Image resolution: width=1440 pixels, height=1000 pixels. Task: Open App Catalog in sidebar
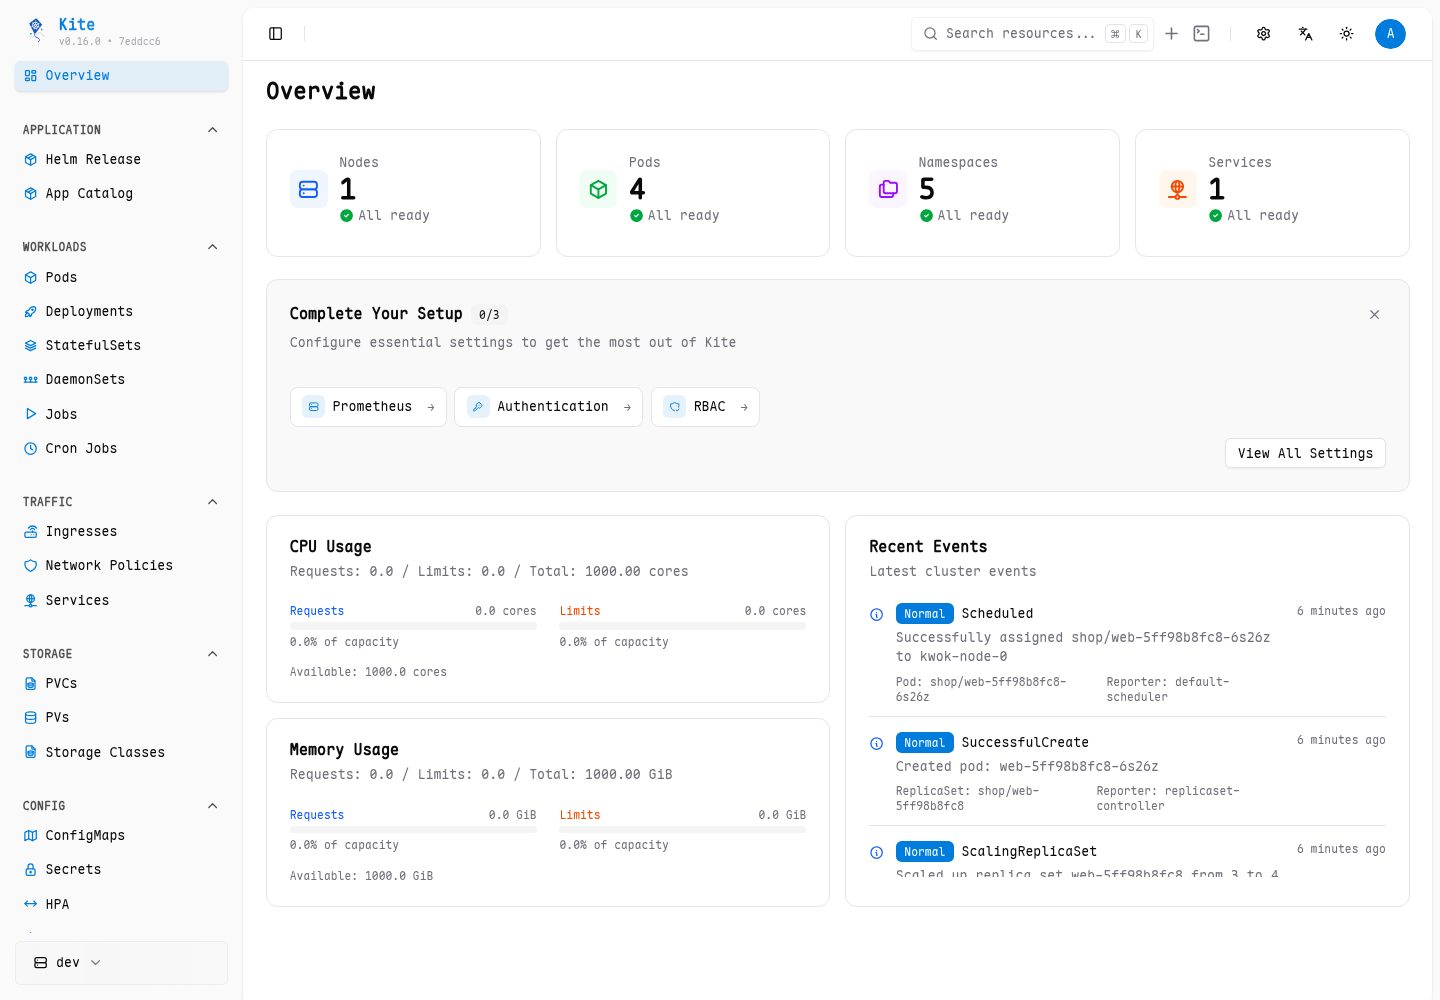(121, 194)
